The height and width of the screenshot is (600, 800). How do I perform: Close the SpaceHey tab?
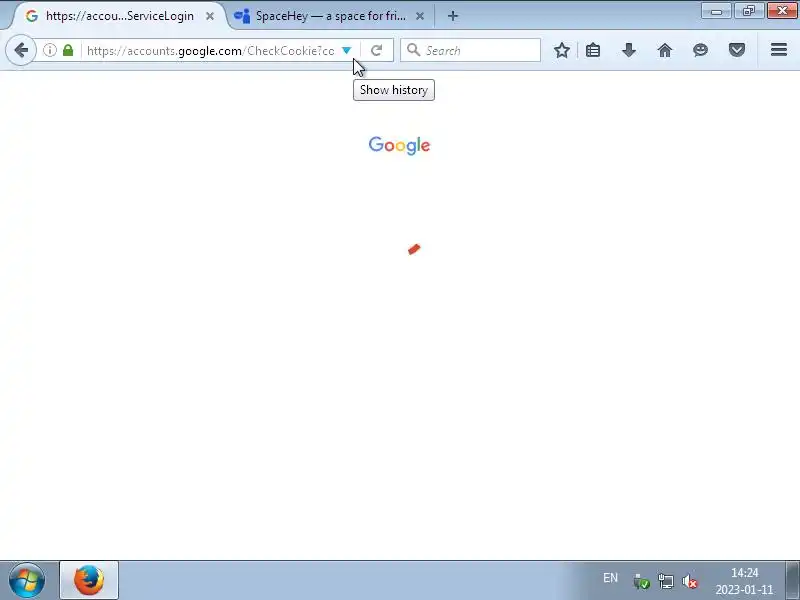pyautogui.click(x=420, y=16)
